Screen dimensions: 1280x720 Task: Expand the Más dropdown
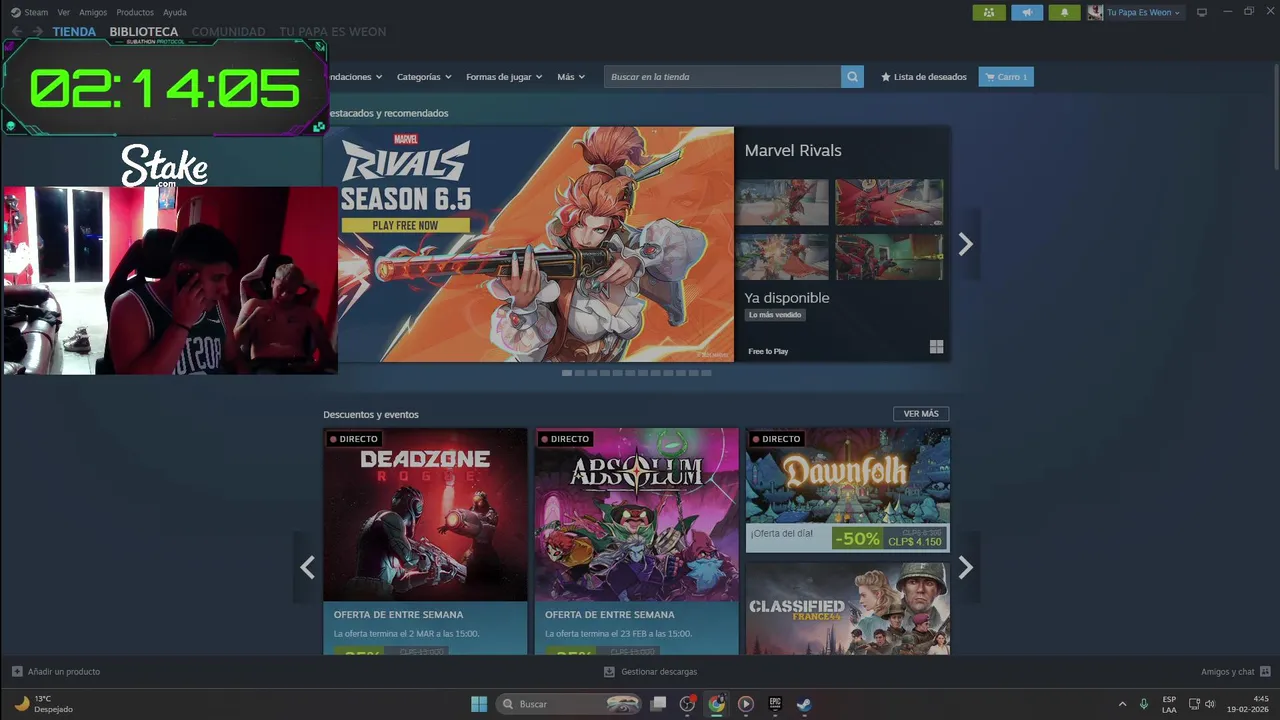click(571, 77)
